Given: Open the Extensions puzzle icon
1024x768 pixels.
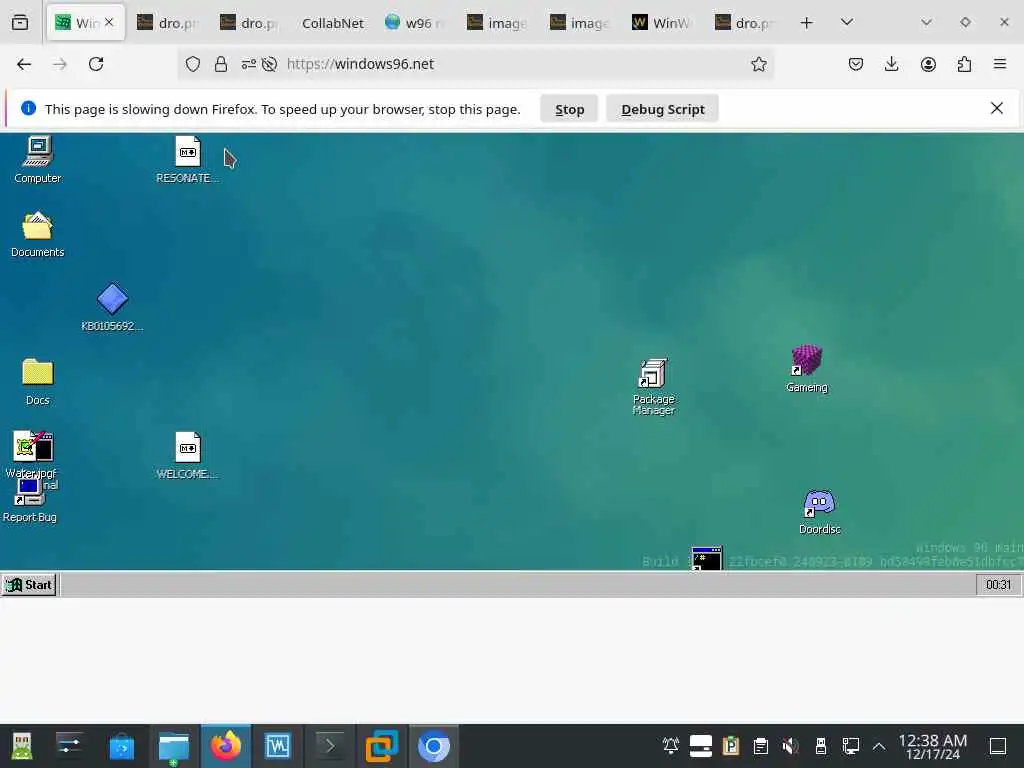Looking at the screenshot, I should pos(964,64).
